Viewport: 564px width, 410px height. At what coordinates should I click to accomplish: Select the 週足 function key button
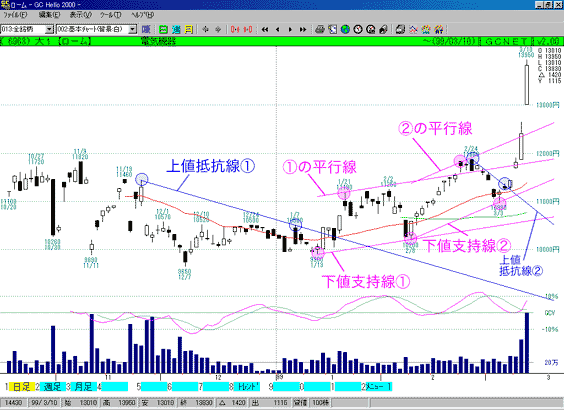(x=53, y=387)
